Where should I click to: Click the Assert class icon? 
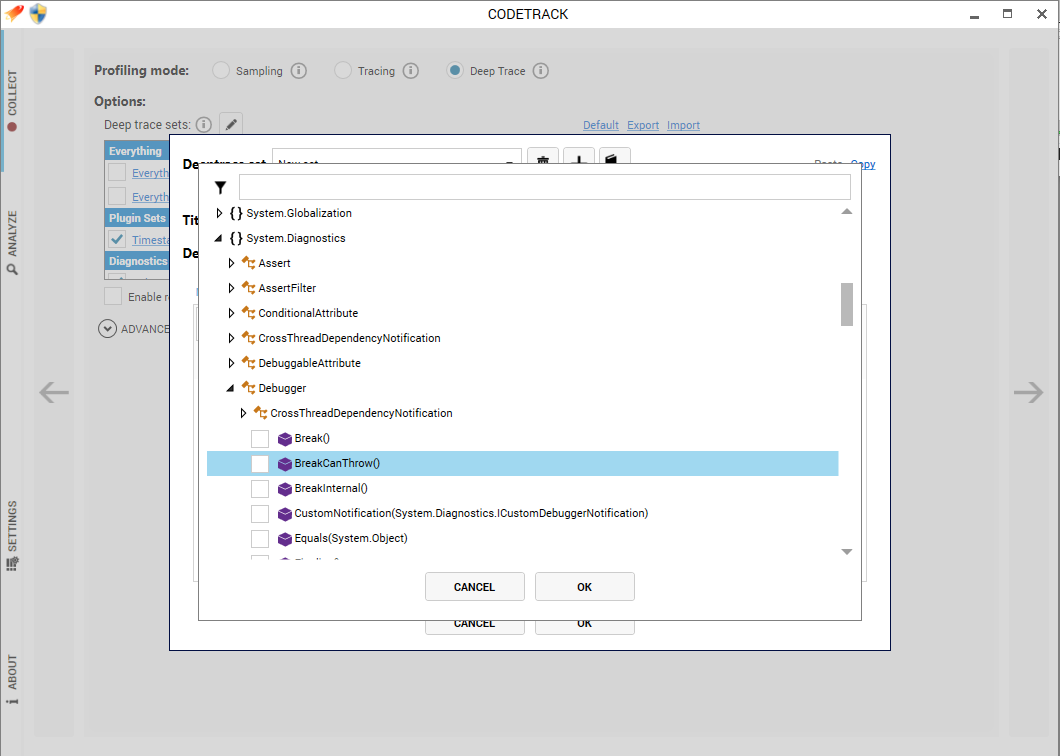tap(249, 263)
